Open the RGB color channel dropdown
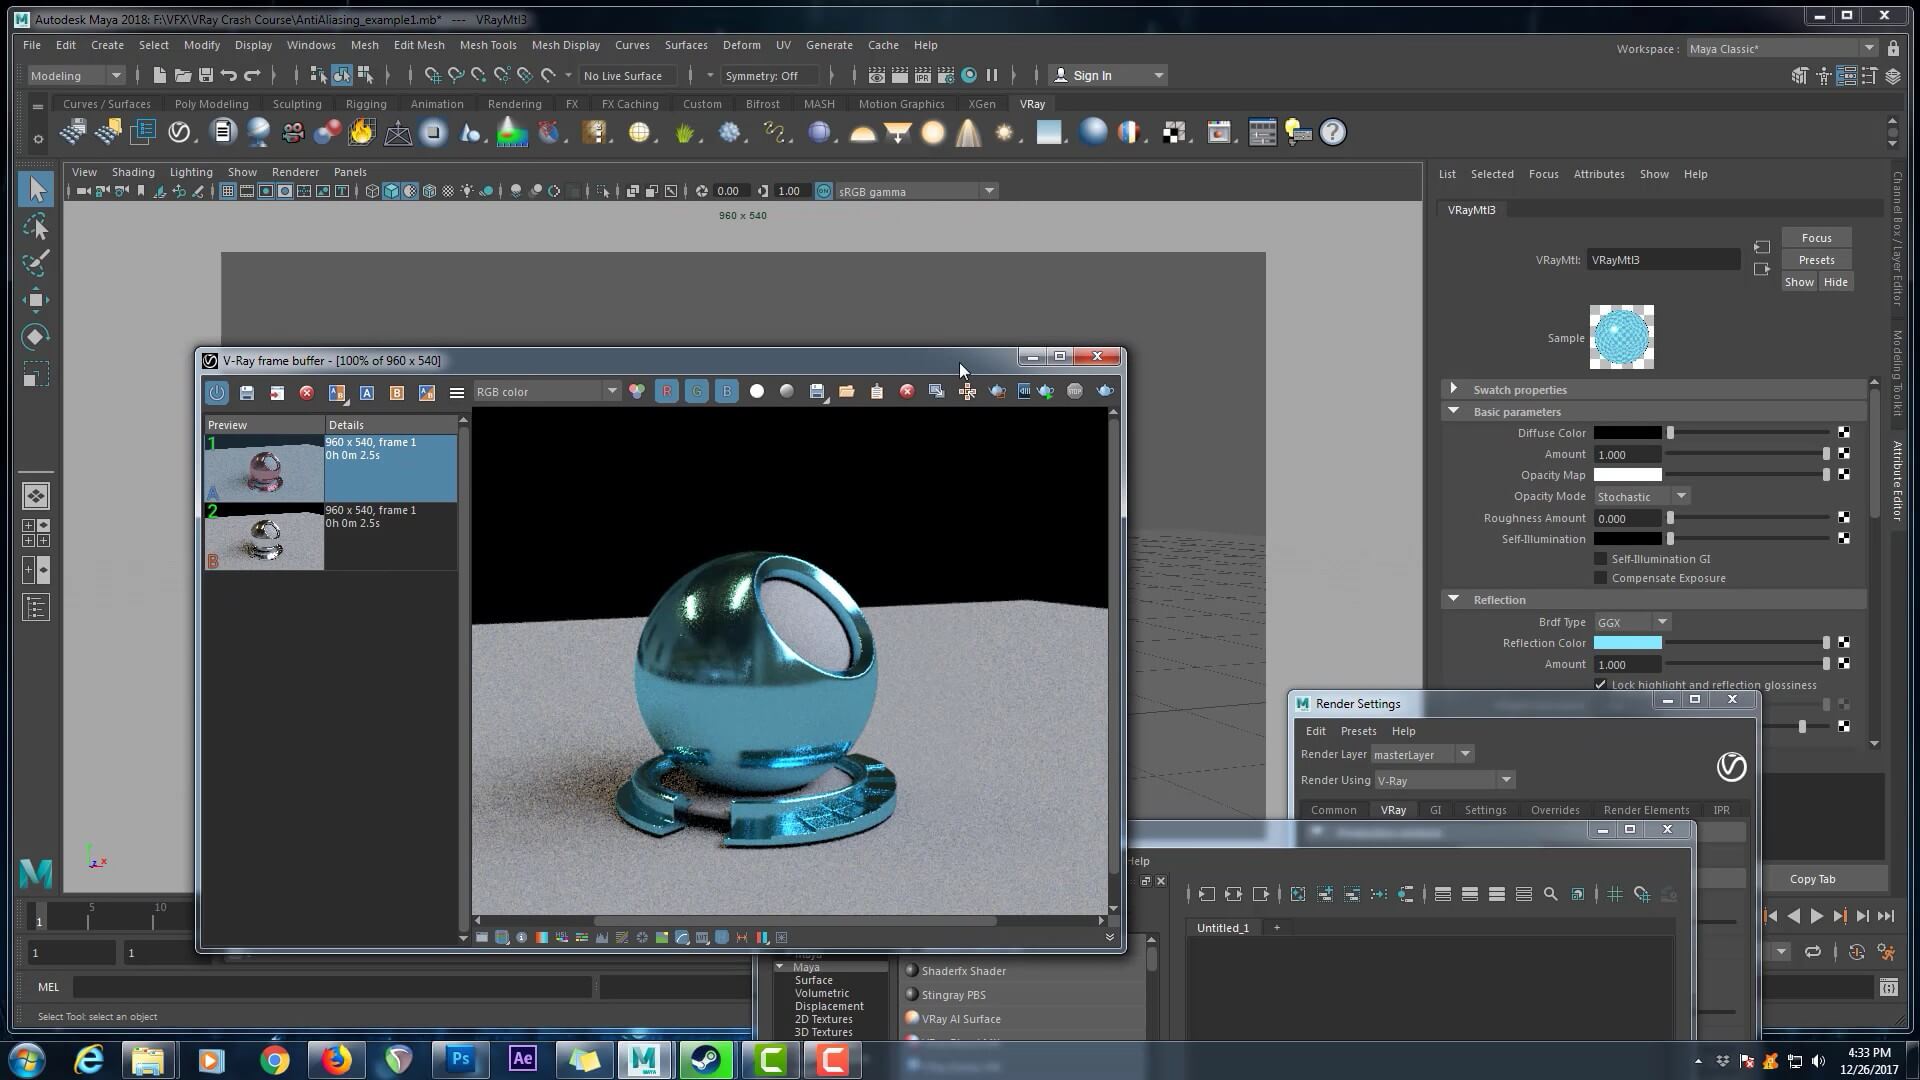Screen dimensions: 1920x1080 (x=546, y=392)
